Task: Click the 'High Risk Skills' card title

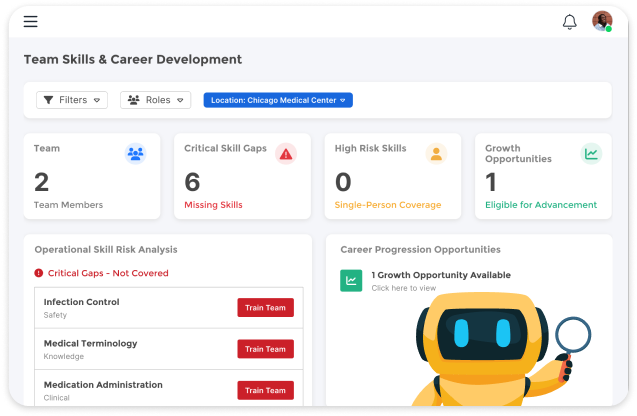Action: pyautogui.click(x=370, y=148)
